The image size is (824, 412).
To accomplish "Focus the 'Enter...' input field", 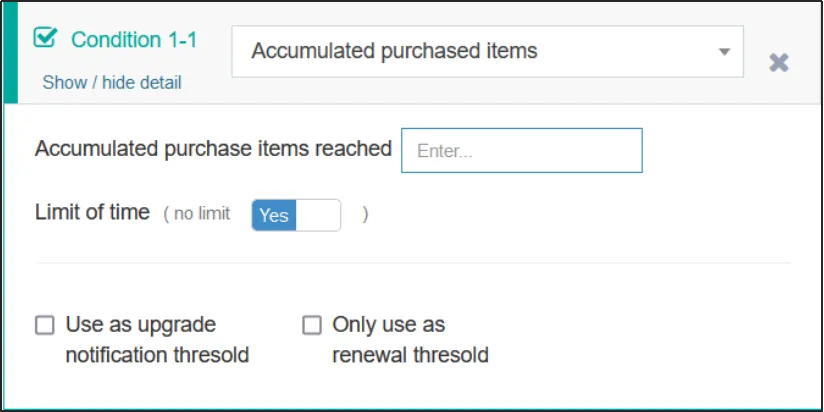I will coord(521,151).
